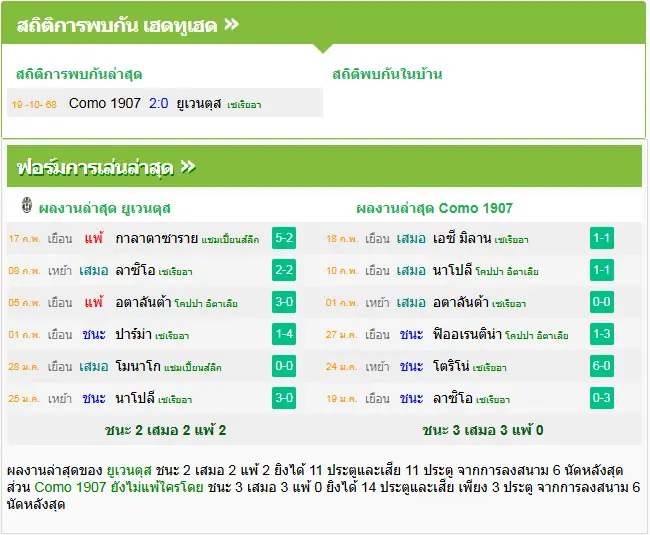650x535 pixels.
Task: Click the 1-4 score for ปาร์ม่า
Action: (284, 334)
